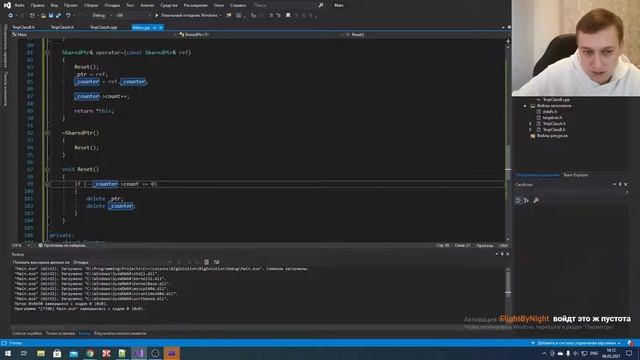This screenshot has width=640, height=360.
Task: Open the Сборка menu
Action: pos(91,5)
